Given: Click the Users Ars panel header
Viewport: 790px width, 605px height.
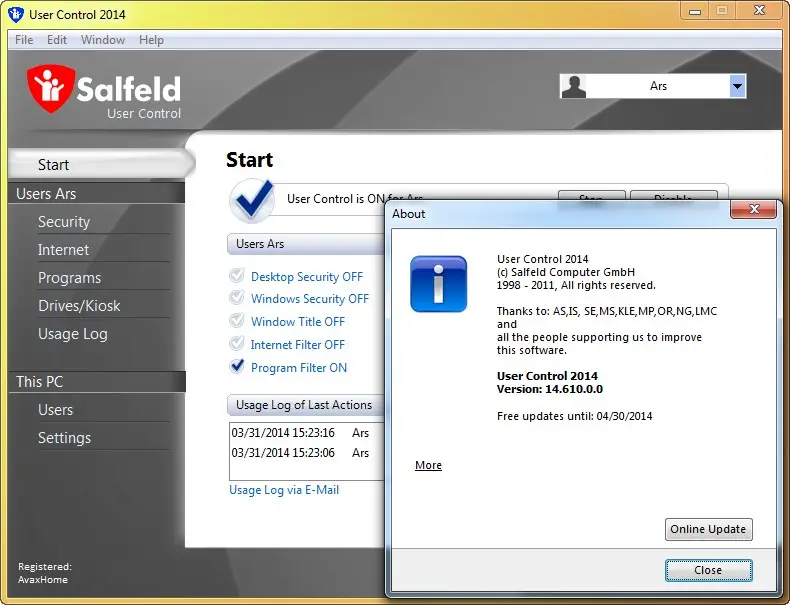Looking at the screenshot, I should click(306, 244).
